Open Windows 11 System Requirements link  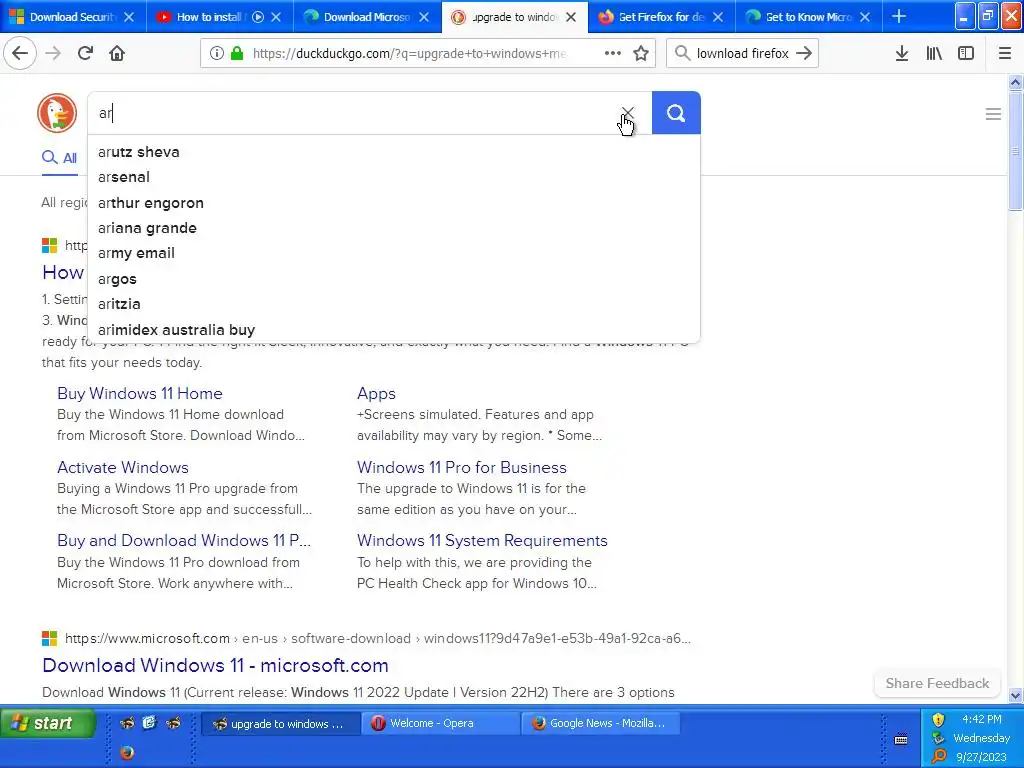[482, 541]
